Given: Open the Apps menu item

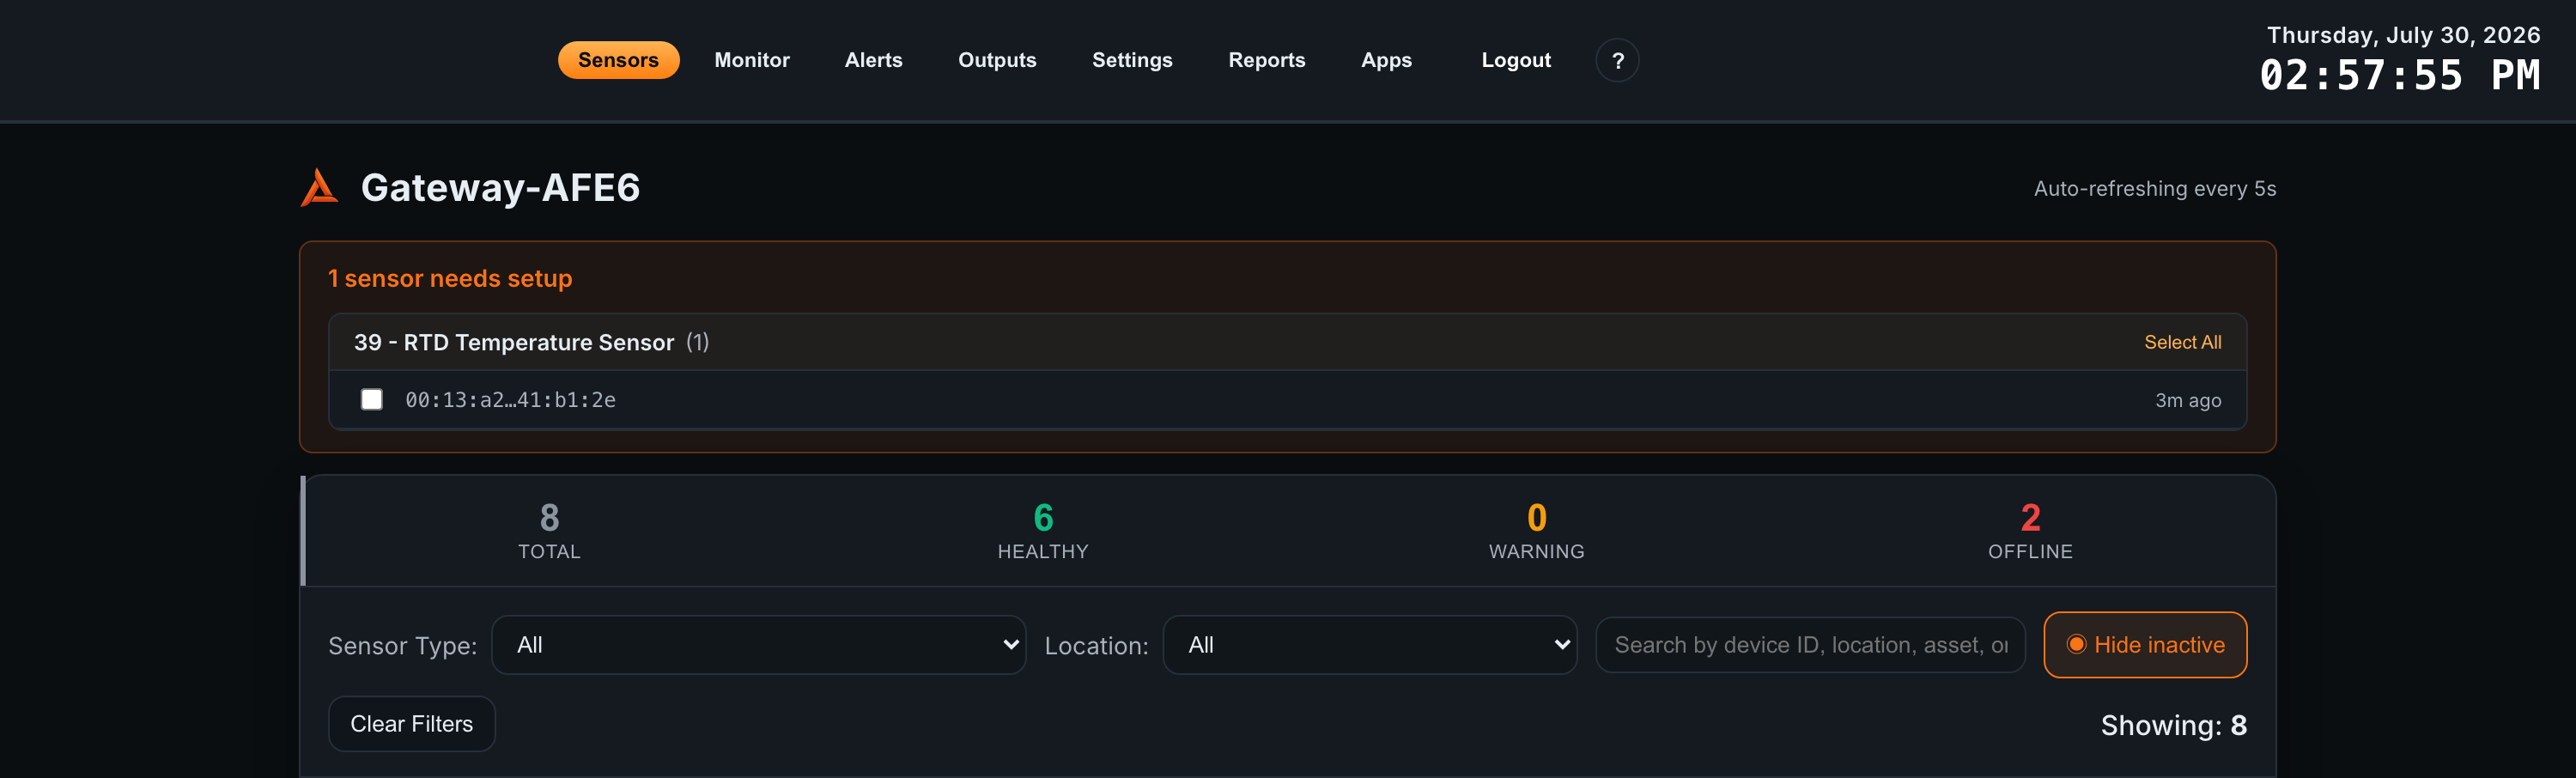Looking at the screenshot, I should tap(1386, 60).
